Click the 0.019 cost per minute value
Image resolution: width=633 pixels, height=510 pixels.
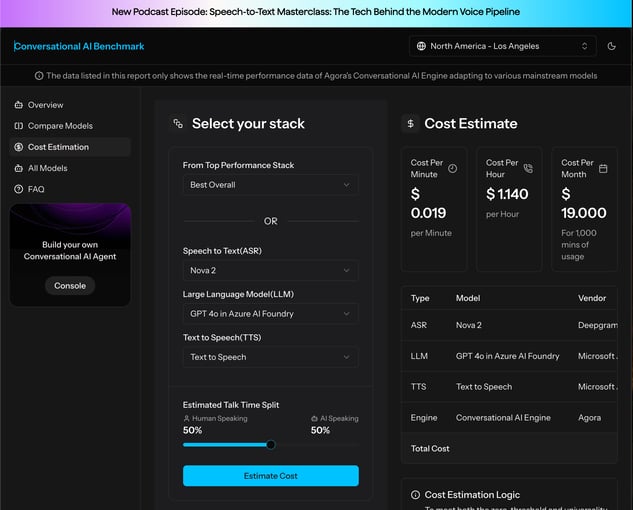tap(428, 213)
